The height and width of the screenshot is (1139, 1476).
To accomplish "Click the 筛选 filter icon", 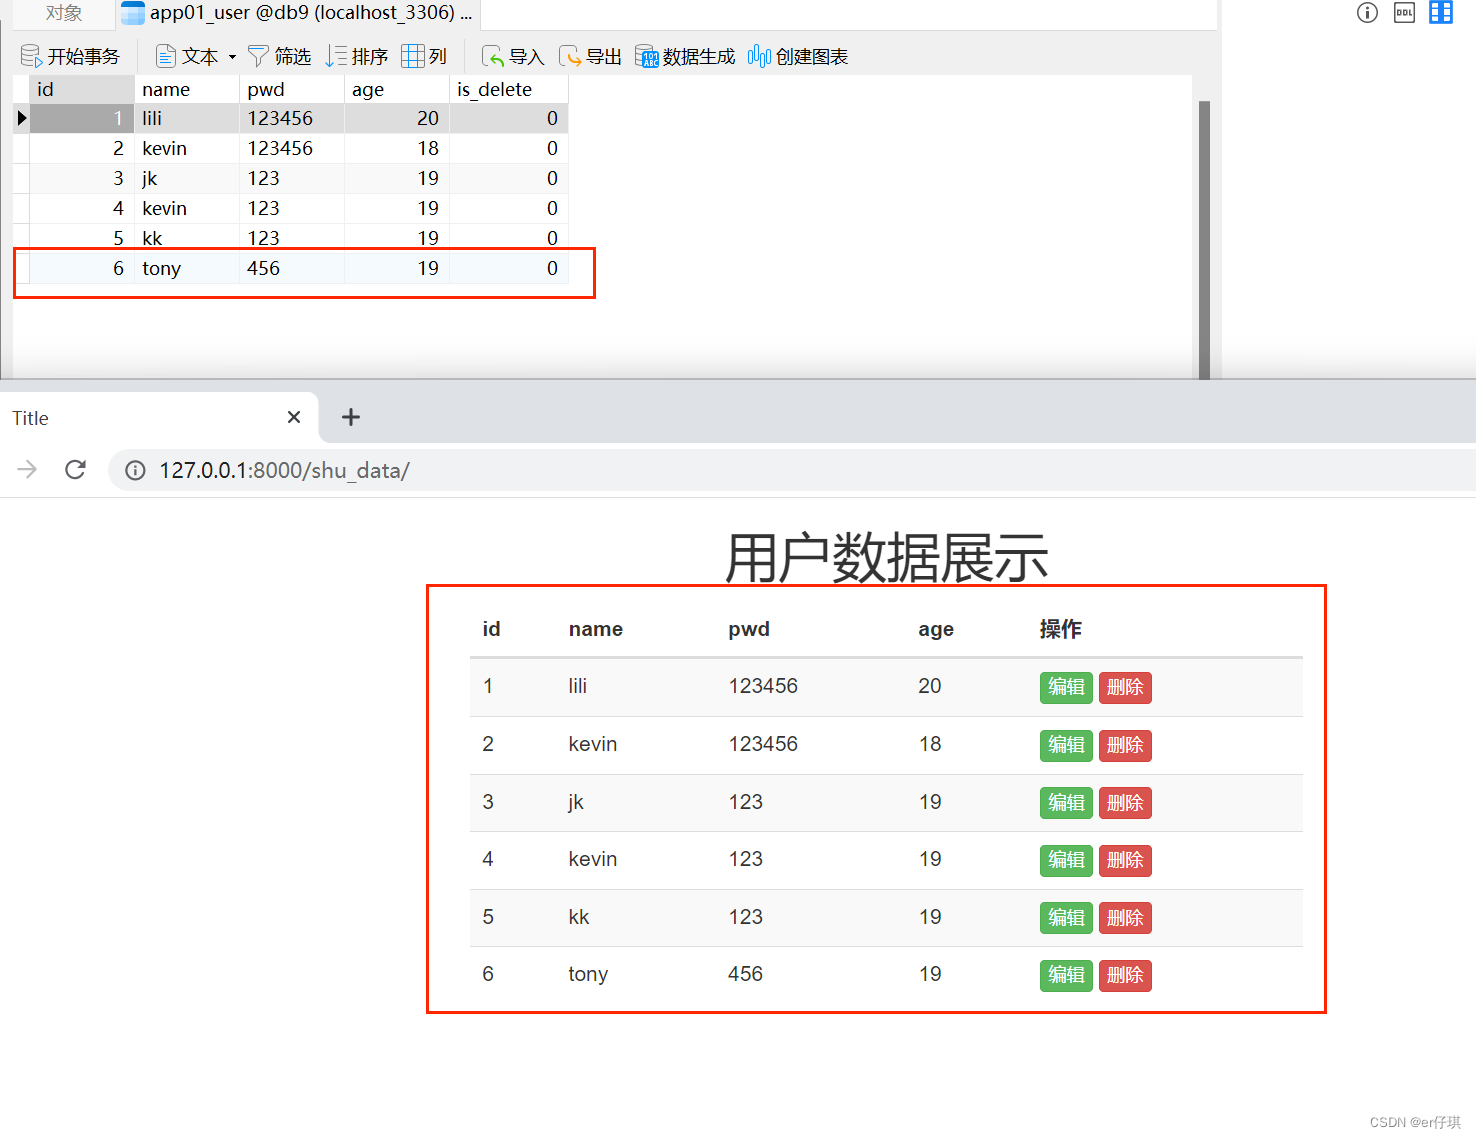I will (258, 56).
